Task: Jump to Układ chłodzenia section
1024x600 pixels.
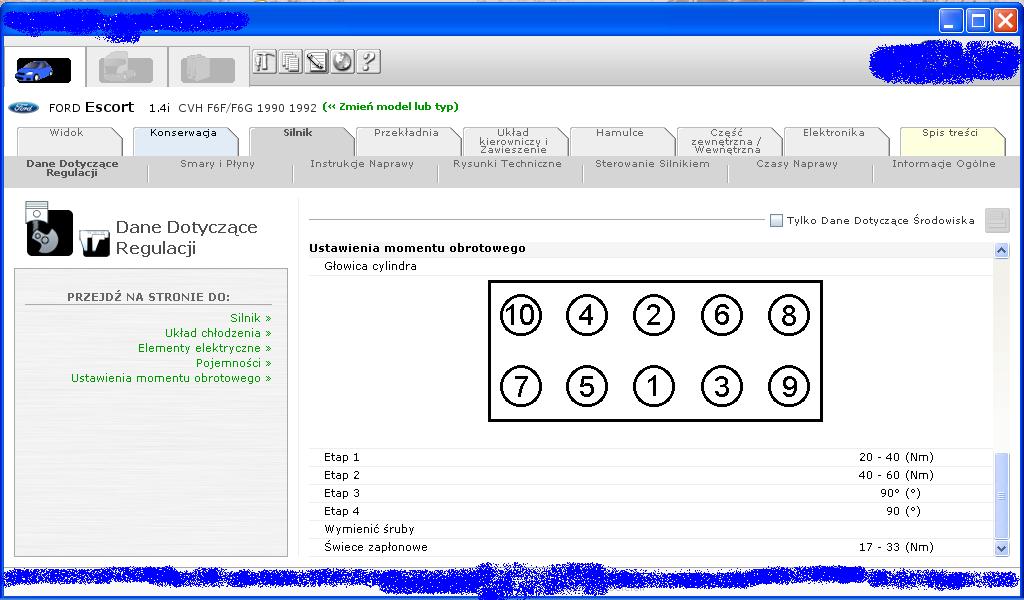Action: pos(218,333)
